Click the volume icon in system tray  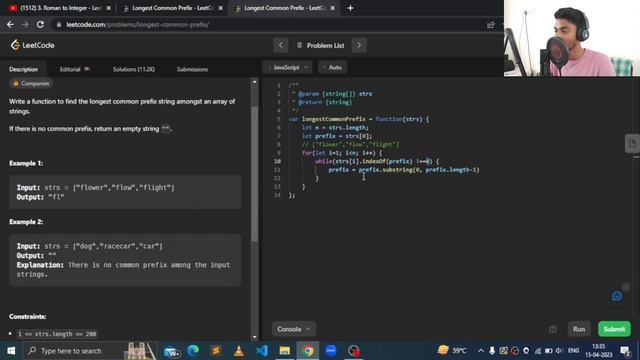[559, 351]
